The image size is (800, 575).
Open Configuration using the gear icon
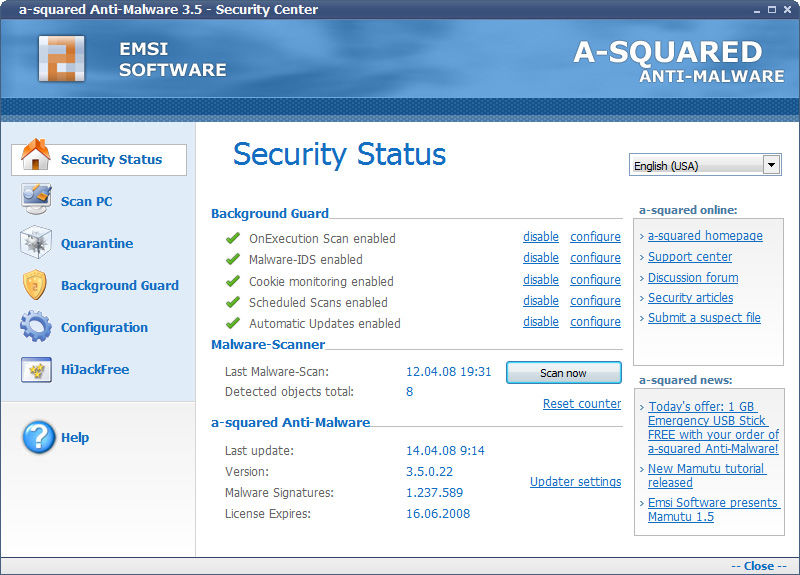36,326
